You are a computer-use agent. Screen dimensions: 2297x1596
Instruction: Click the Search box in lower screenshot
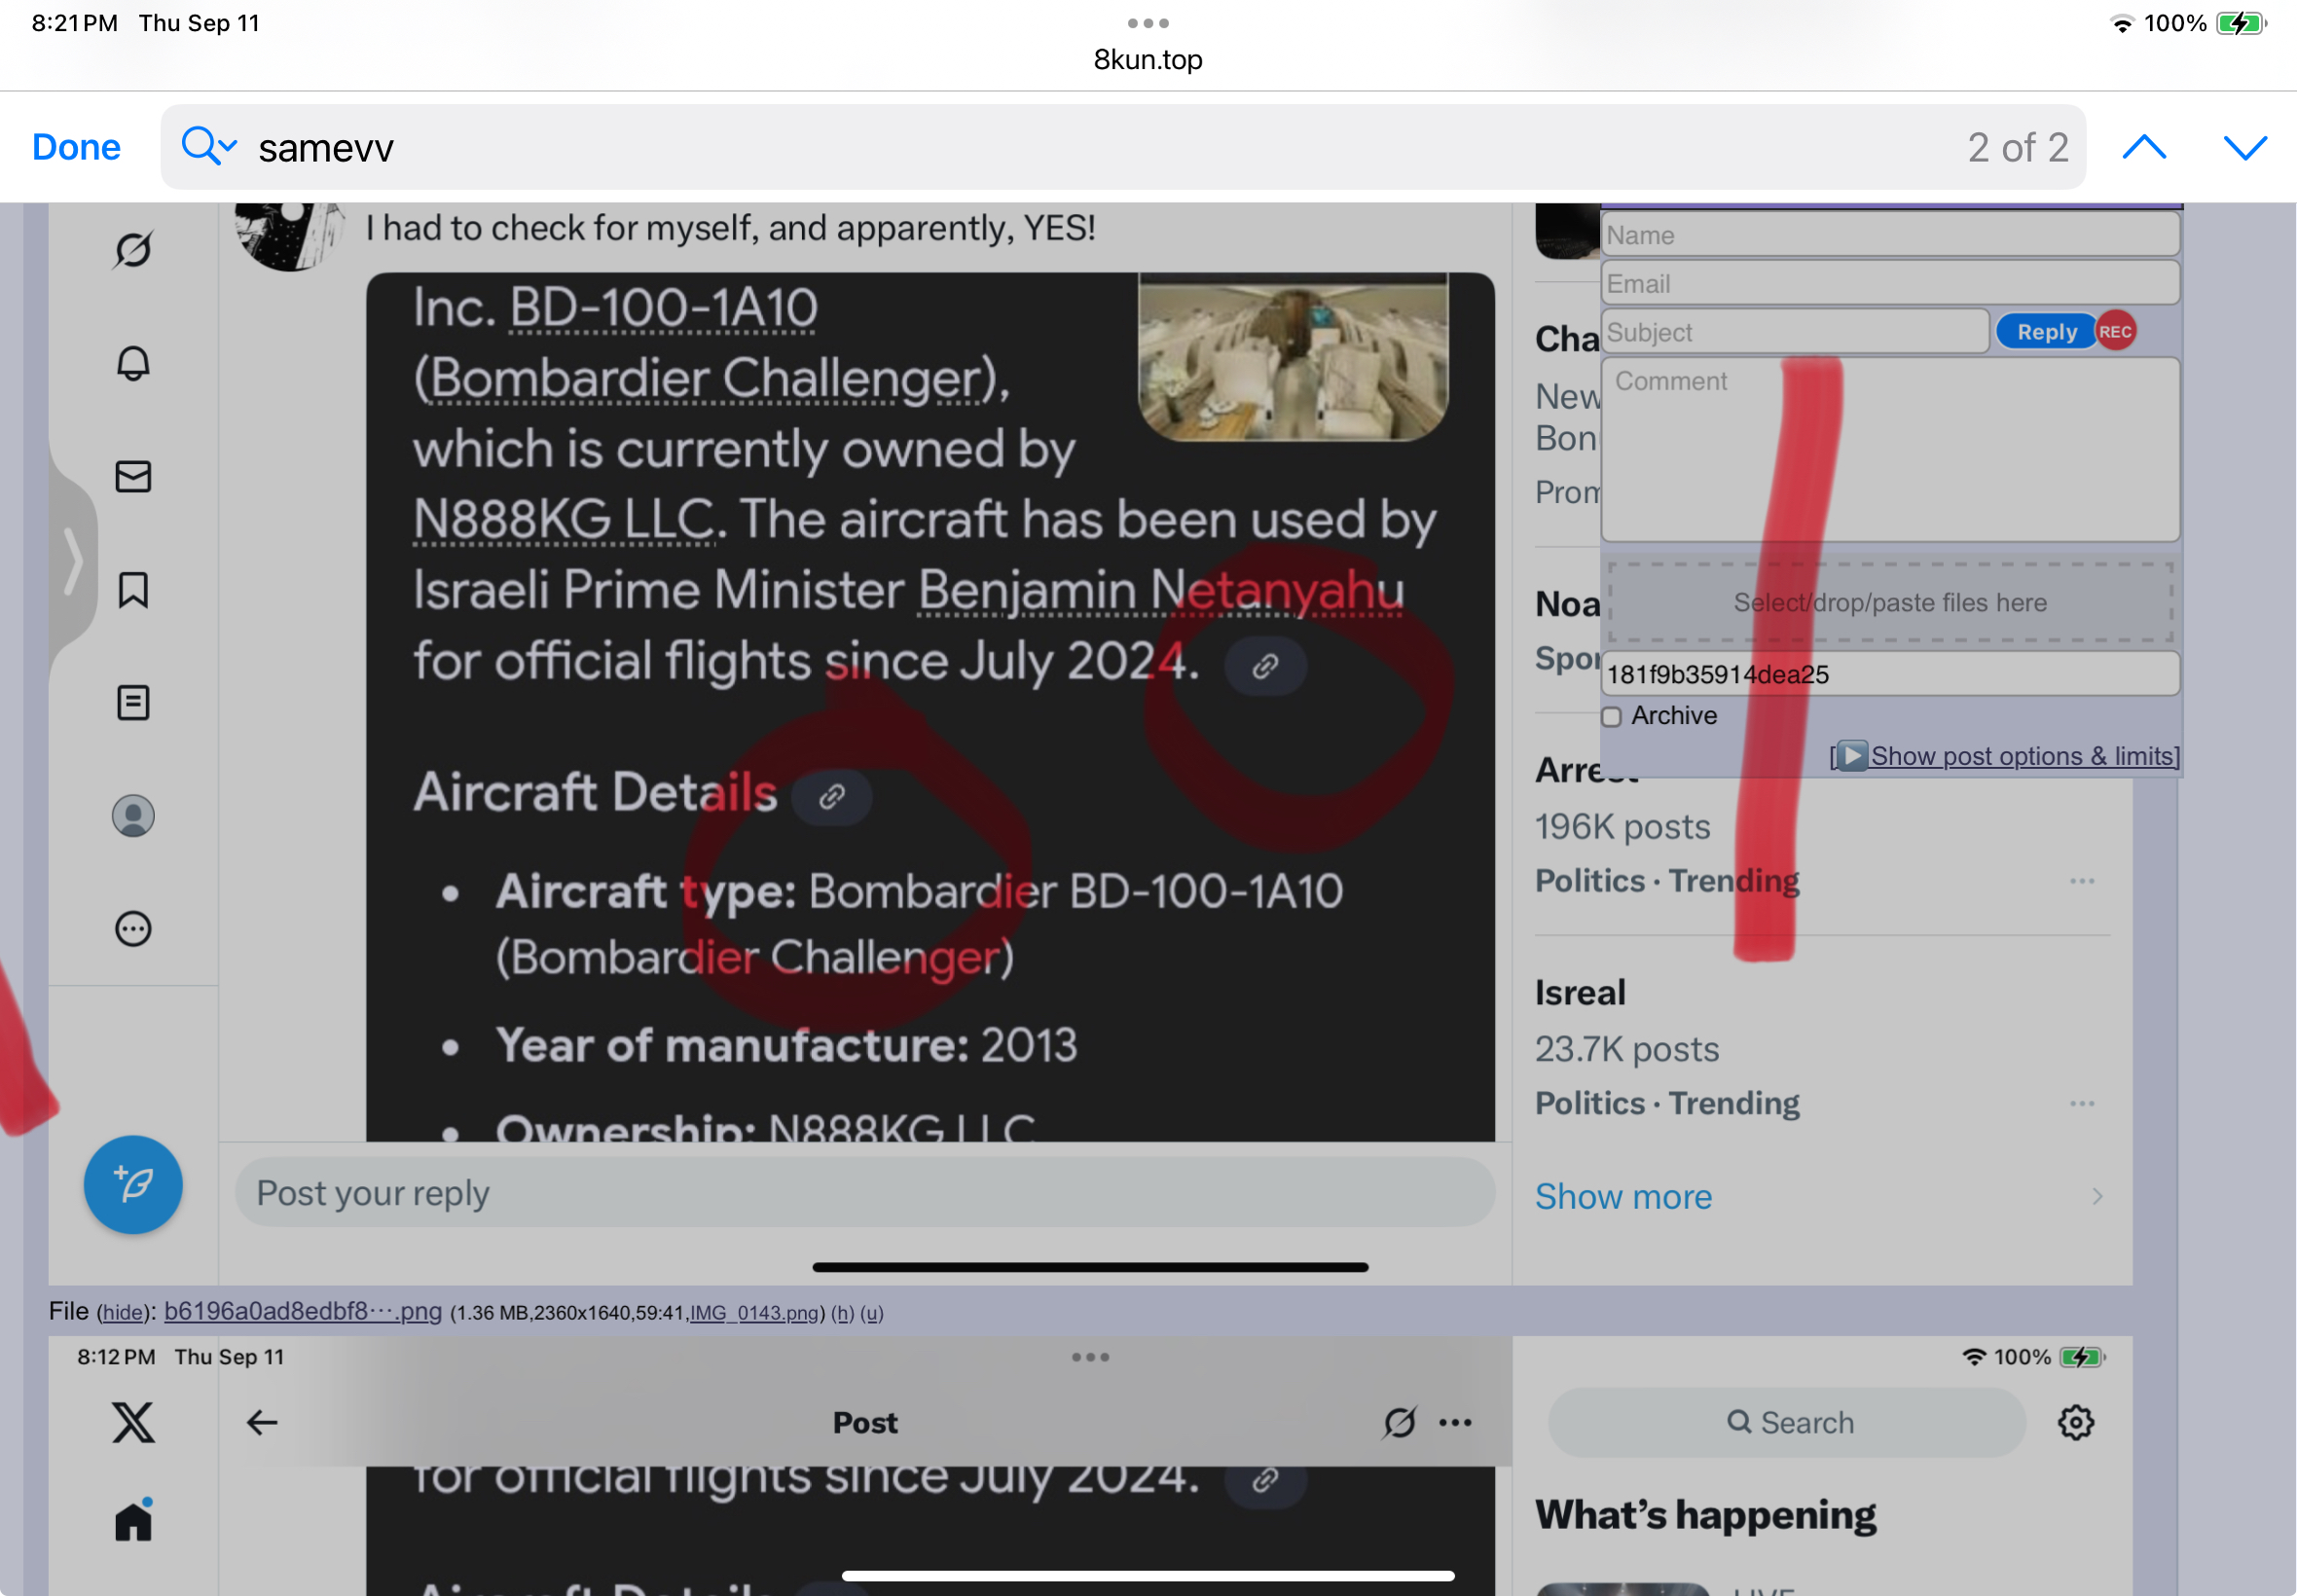(x=1788, y=1422)
